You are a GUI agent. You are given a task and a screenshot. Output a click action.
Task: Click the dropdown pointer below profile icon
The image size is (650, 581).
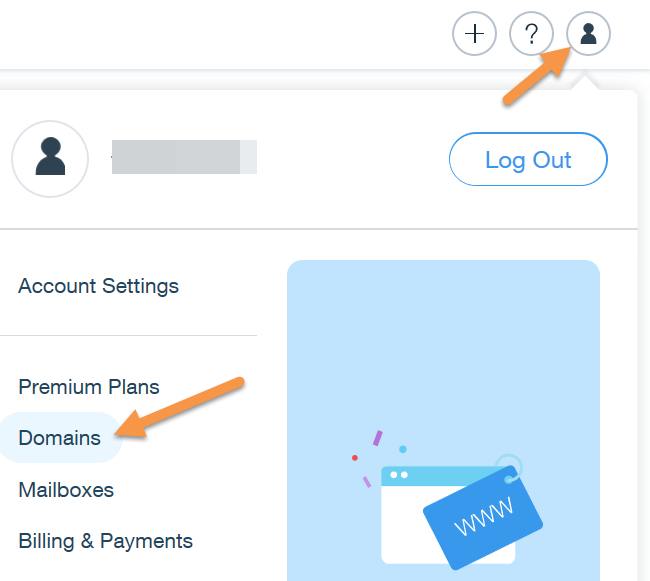[x=589, y=83]
